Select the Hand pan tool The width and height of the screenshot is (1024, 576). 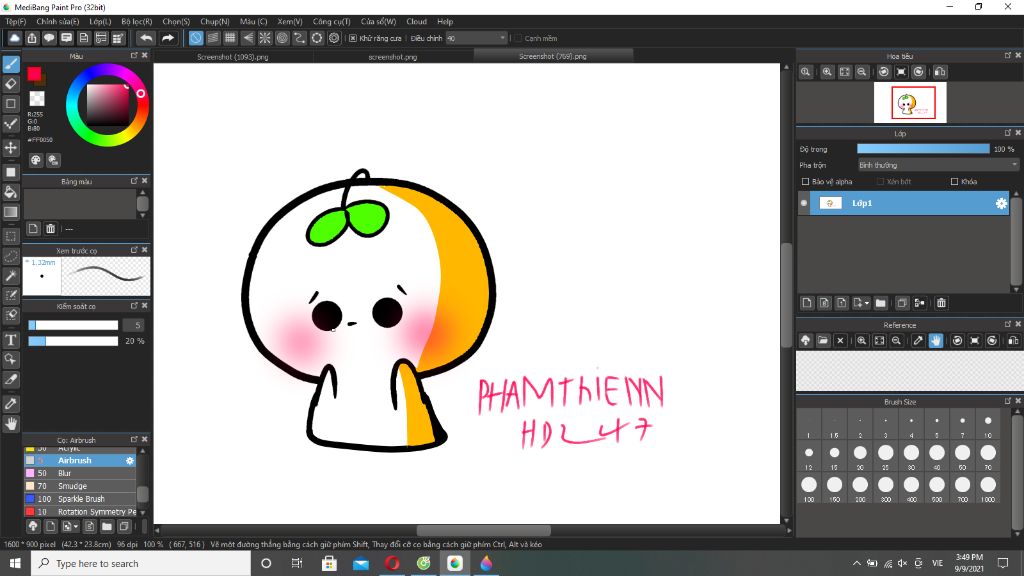pyautogui.click(x=11, y=424)
